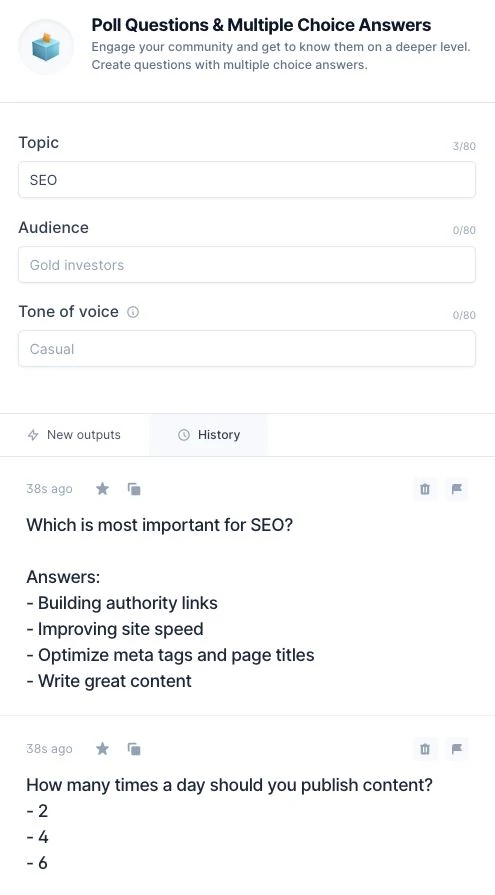Image resolution: width=495 pixels, height=895 pixels.
Task: Star the 'publish content' poll output
Action: [x=102, y=748]
